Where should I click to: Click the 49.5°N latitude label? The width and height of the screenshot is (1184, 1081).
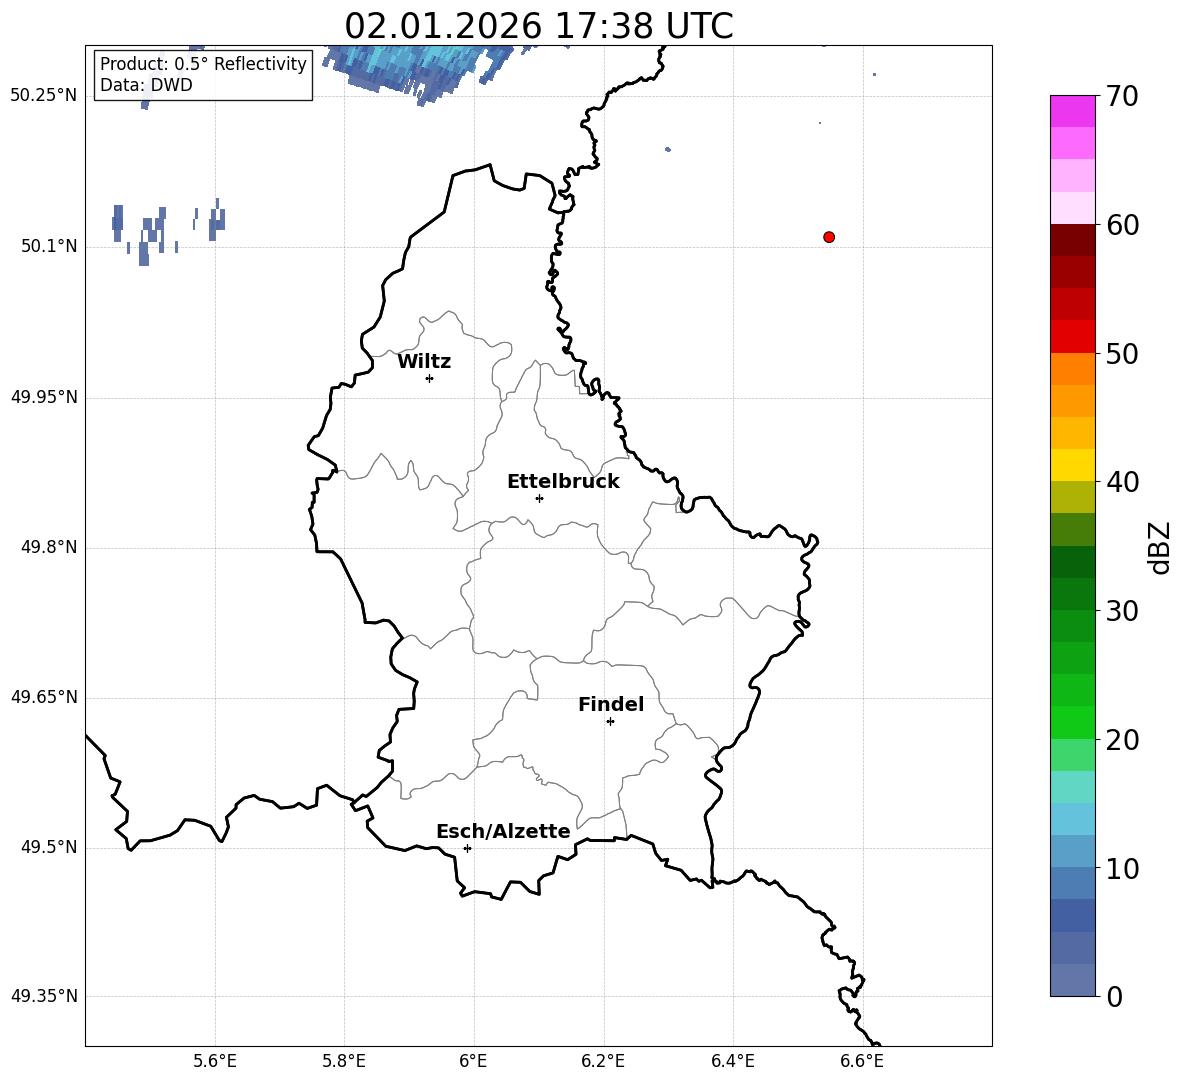[x=49, y=847]
